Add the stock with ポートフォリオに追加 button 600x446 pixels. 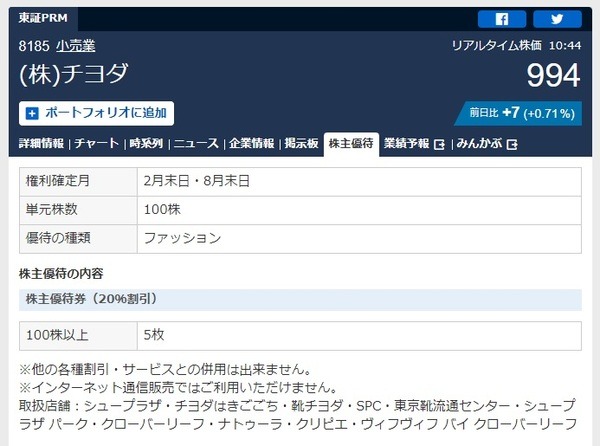click(x=96, y=113)
